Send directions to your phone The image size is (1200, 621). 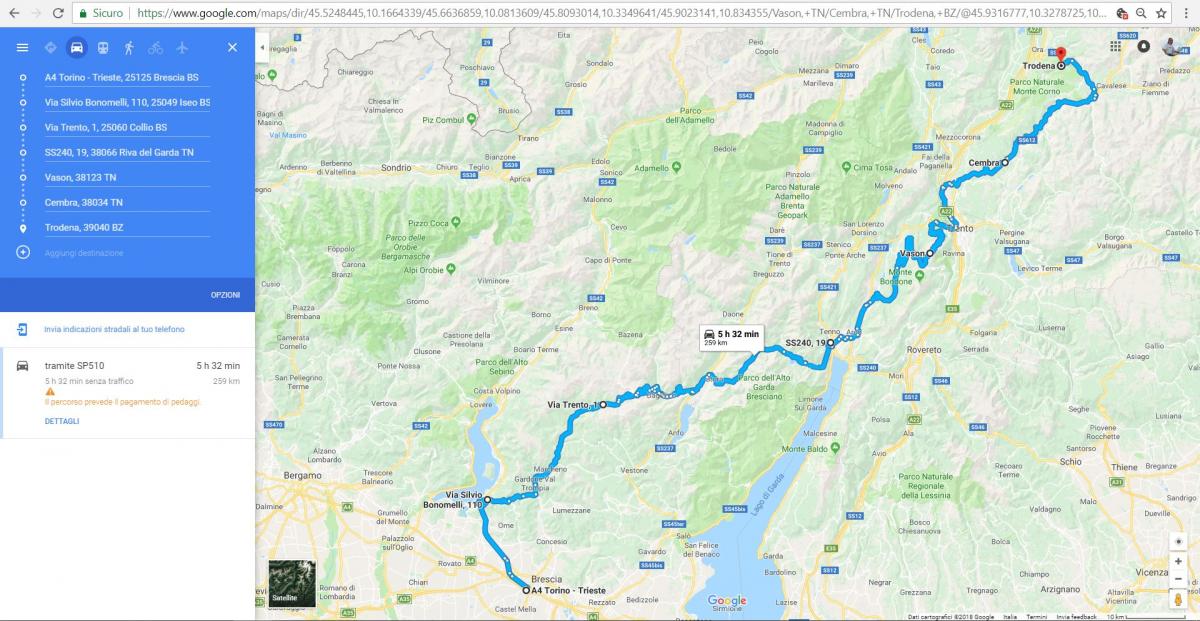114,329
